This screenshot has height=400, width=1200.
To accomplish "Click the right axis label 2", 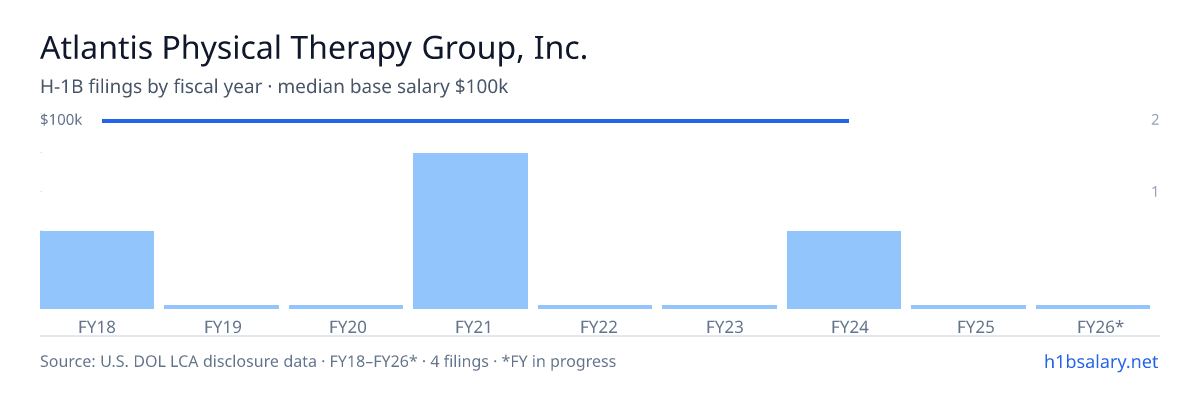I will click(x=1155, y=120).
